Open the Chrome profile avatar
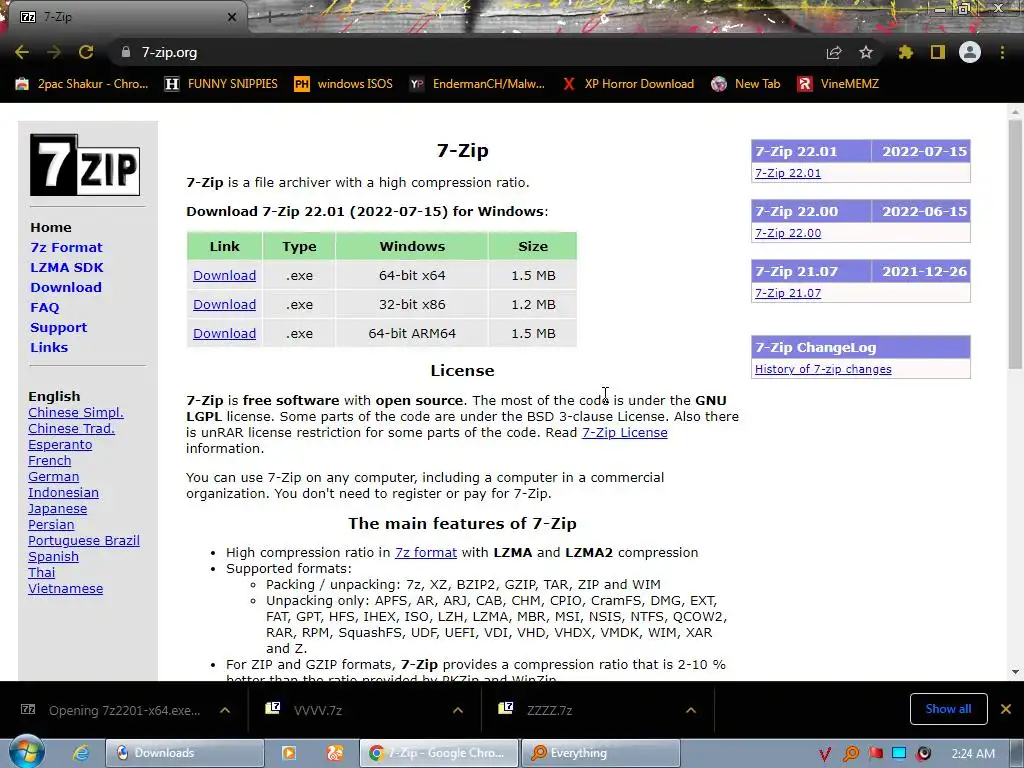Image resolution: width=1024 pixels, height=768 pixels. 970,52
